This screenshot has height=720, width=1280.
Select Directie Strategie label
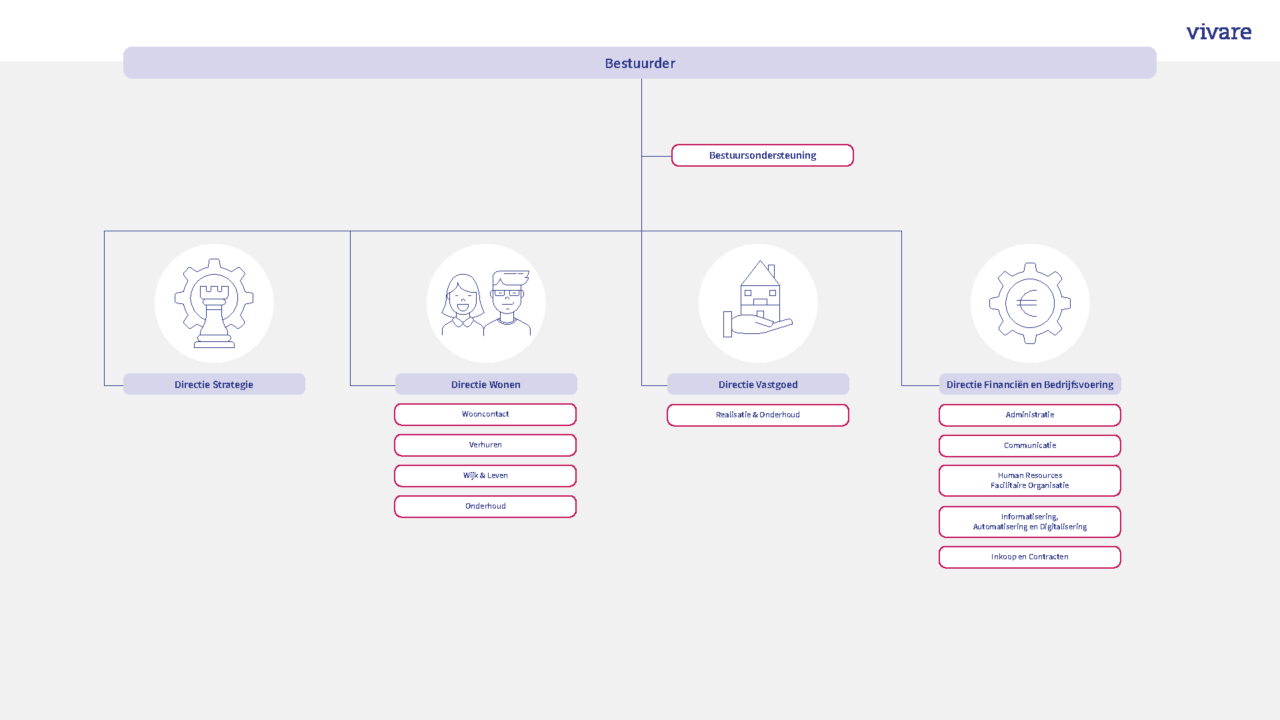click(214, 384)
